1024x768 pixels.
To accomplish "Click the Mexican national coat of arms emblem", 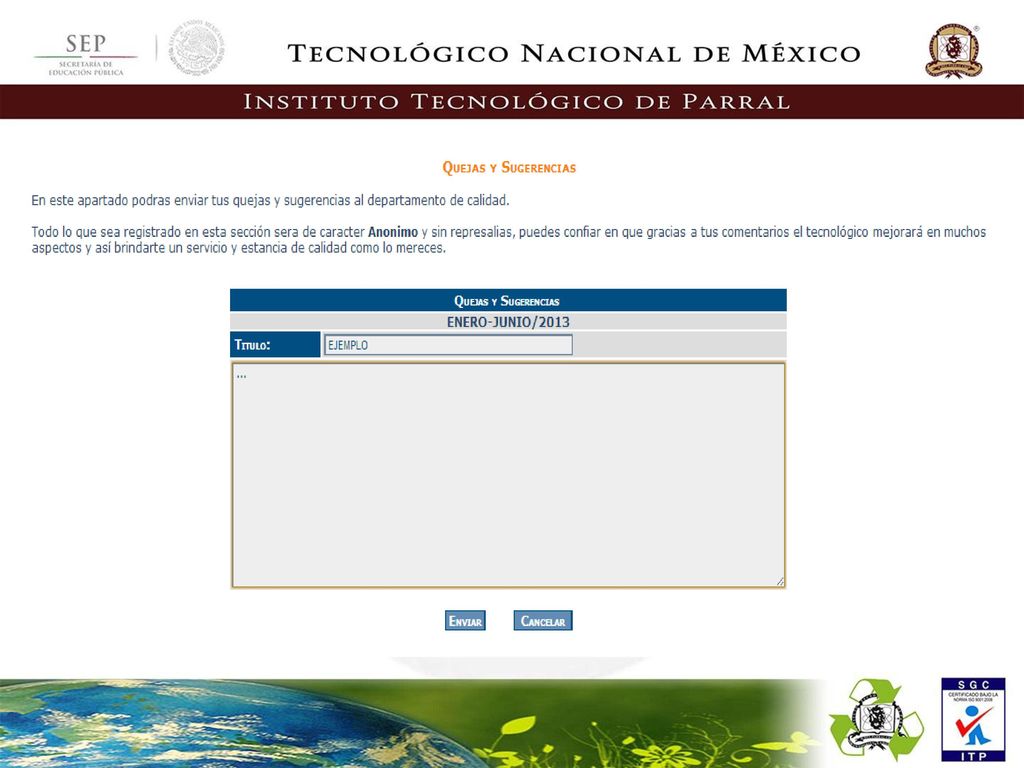I will 197,48.
